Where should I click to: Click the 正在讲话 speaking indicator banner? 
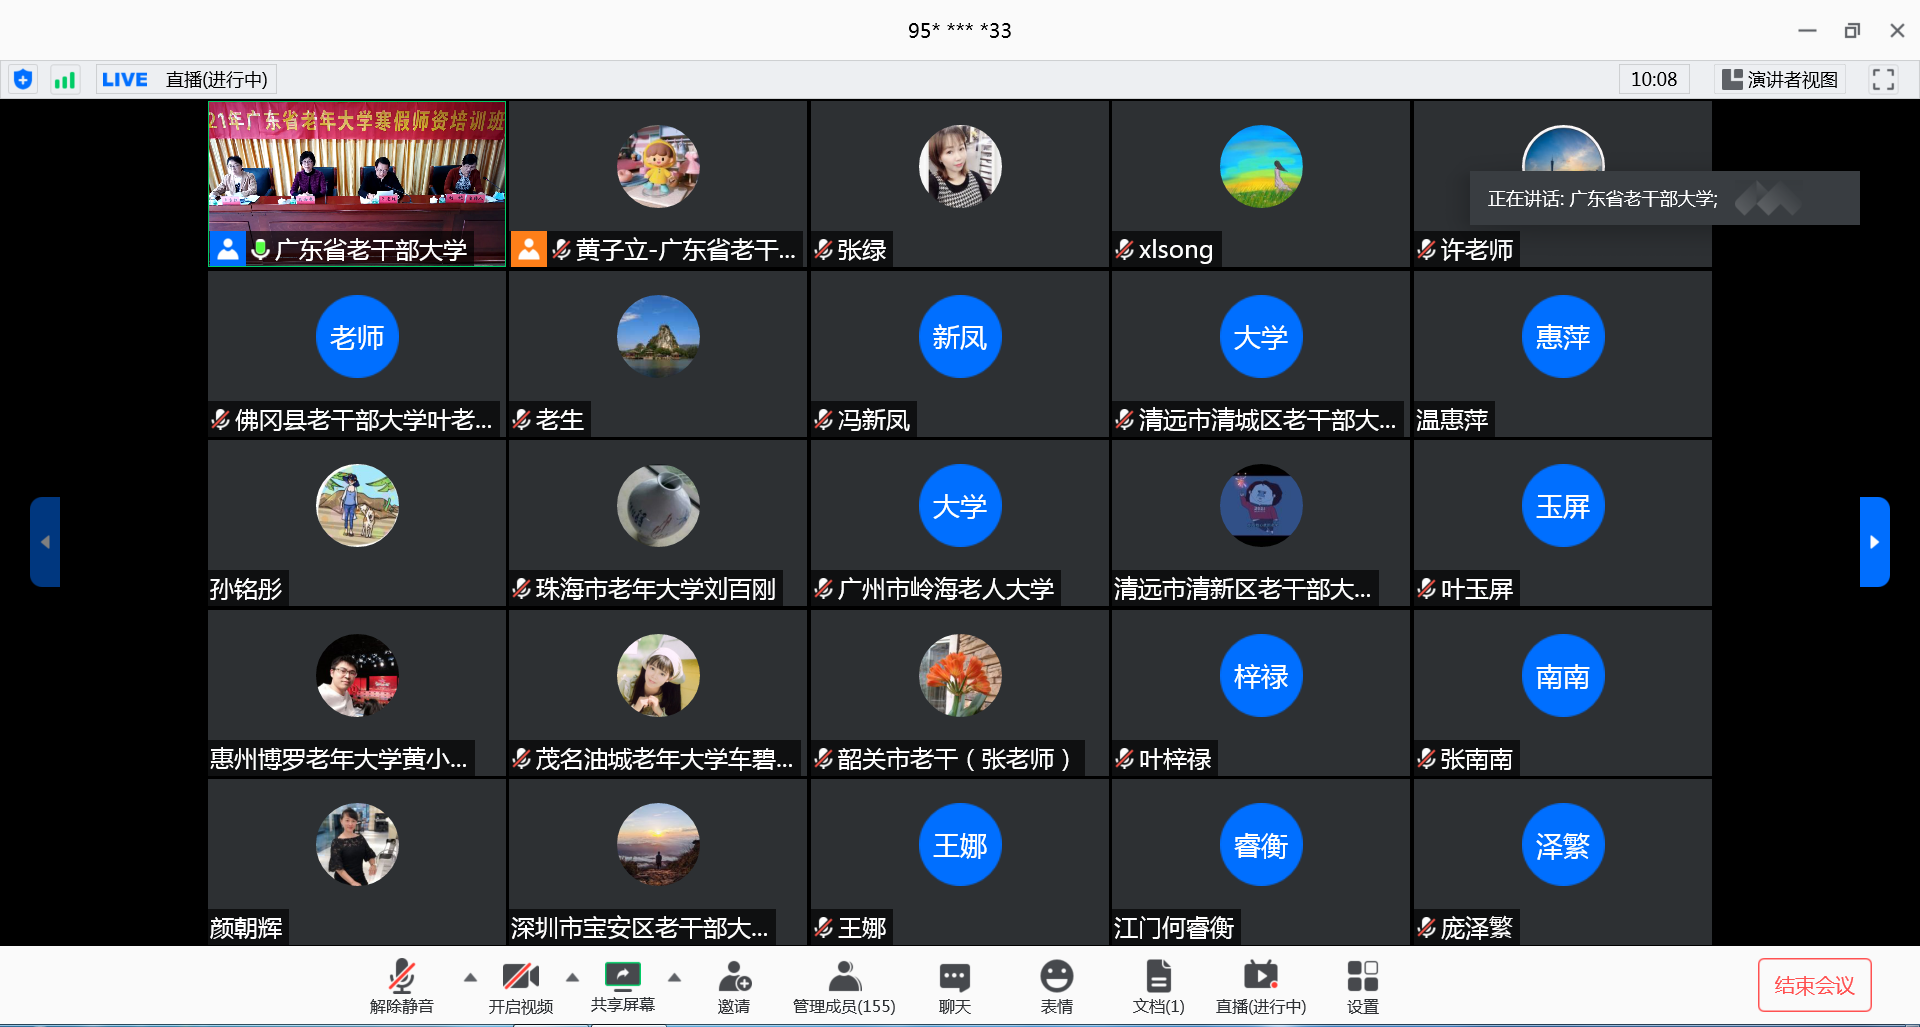click(x=1664, y=198)
